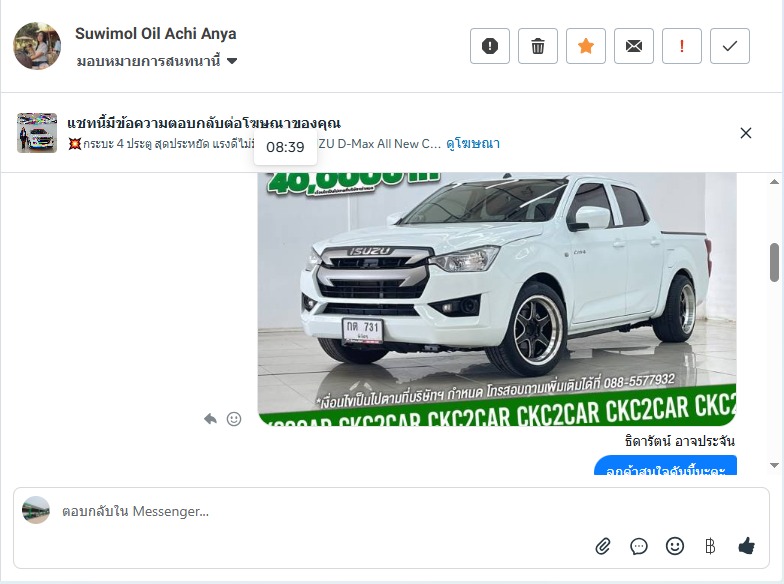Open the ad thumbnail in banner
The image size is (784, 584).
(37, 133)
